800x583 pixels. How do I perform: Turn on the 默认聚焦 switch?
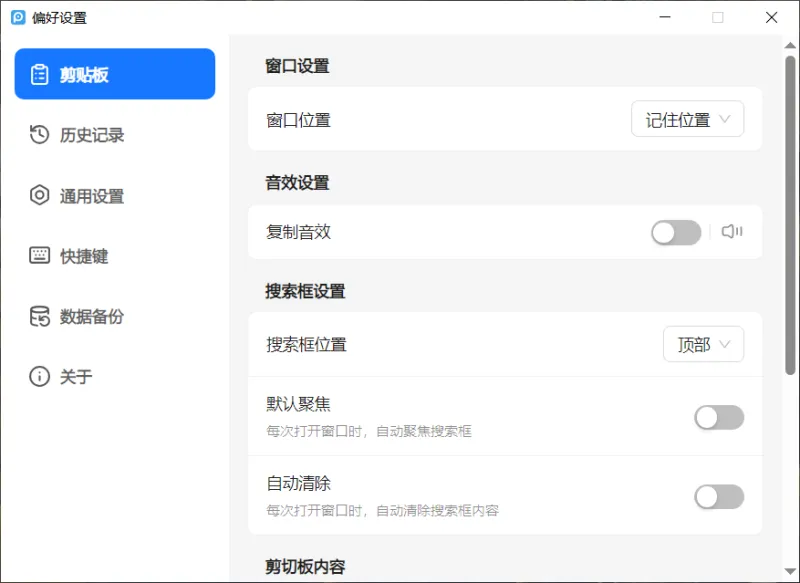pyautogui.click(x=719, y=418)
